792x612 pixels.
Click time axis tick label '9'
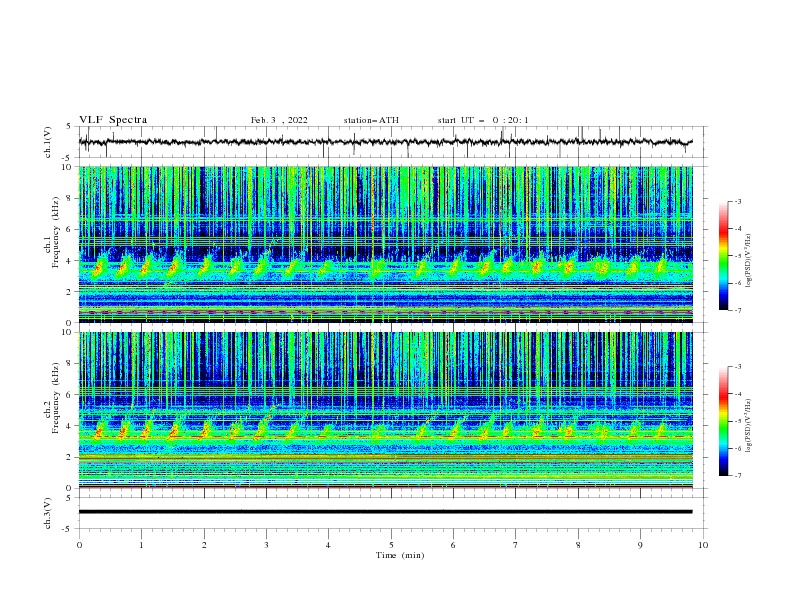coord(640,545)
